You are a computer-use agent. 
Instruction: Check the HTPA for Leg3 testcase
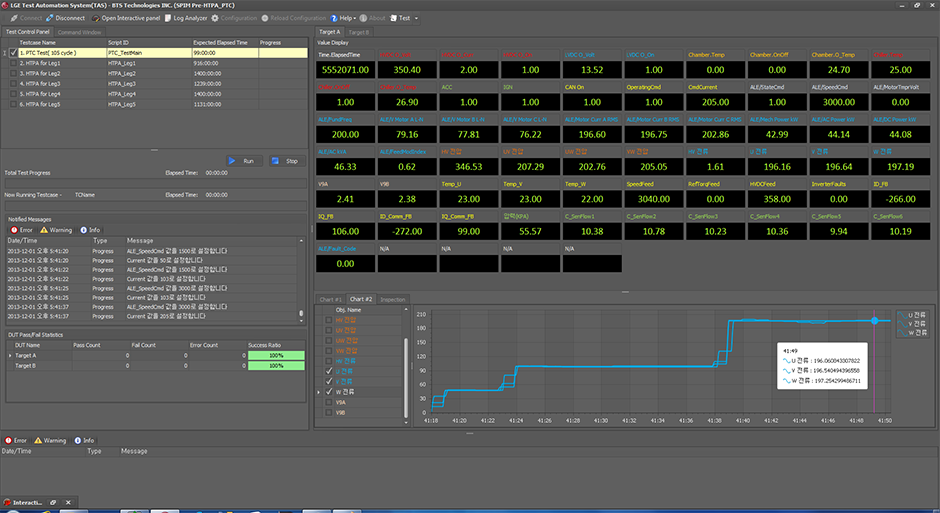coord(13,83)
